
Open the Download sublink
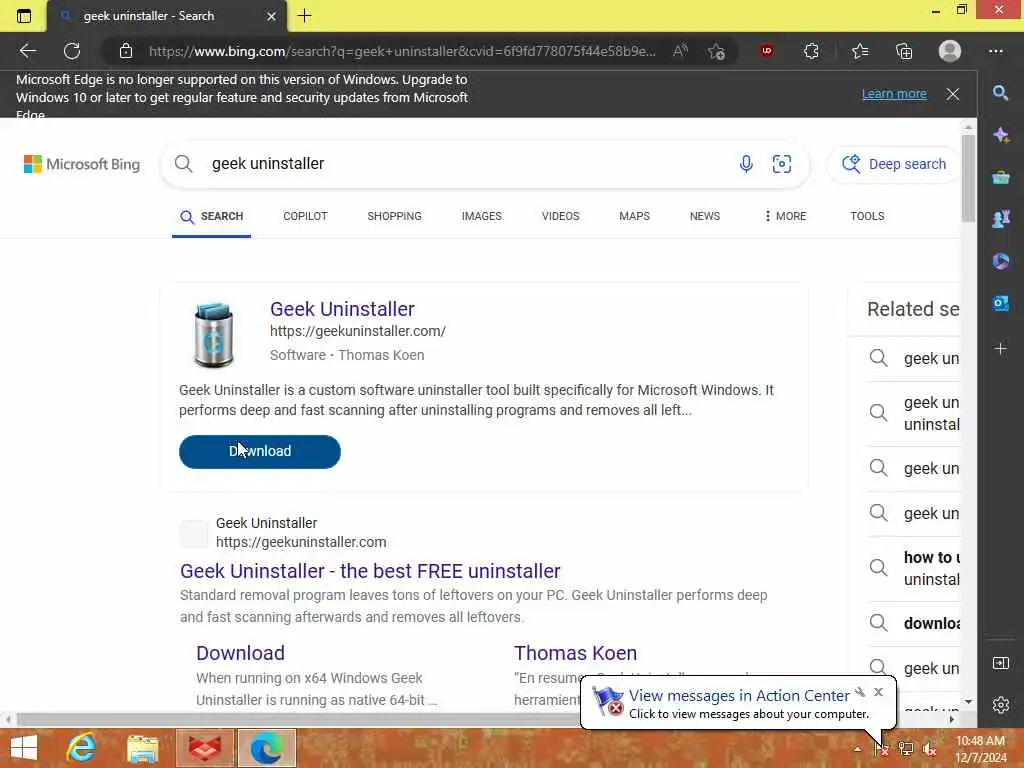240,653
